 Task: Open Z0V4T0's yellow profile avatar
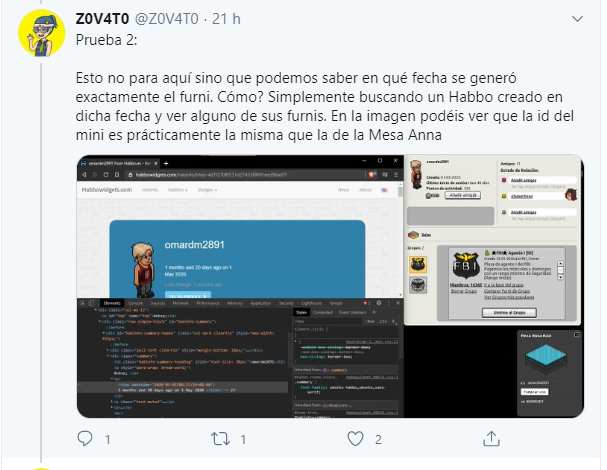point(41,33)
